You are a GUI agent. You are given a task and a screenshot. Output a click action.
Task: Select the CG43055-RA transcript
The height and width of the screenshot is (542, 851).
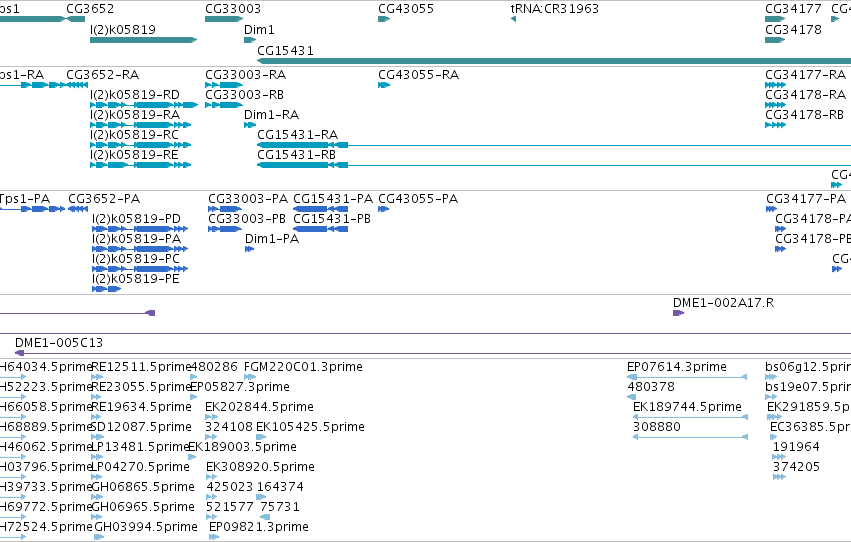click(418, 74)
